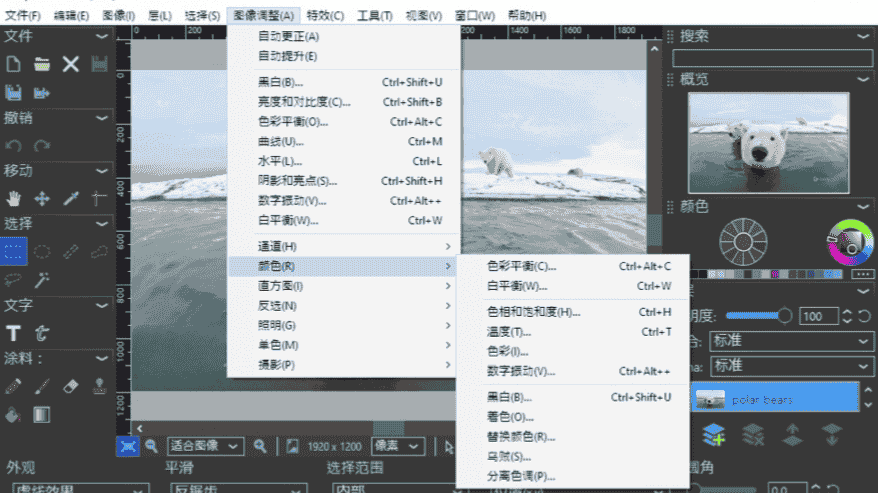Select the Stamp clone tool
The height and width of the screenshot is (493, 878).
coord(99,386)
